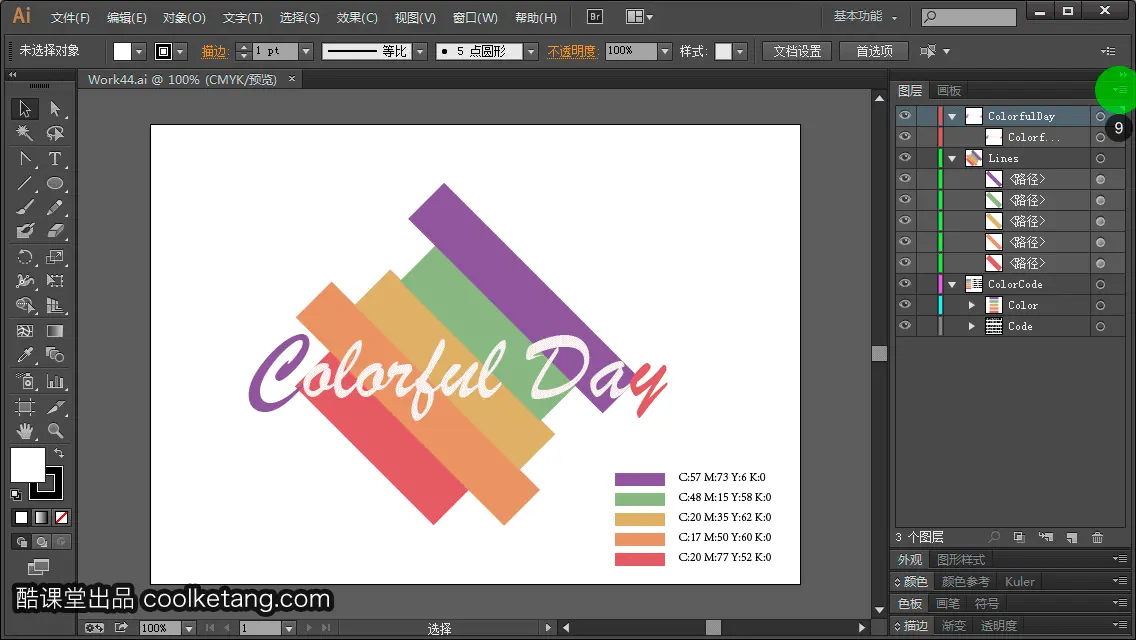1136x640 pixels.
Task: Select the Type tool
Action: coord(55,159)
